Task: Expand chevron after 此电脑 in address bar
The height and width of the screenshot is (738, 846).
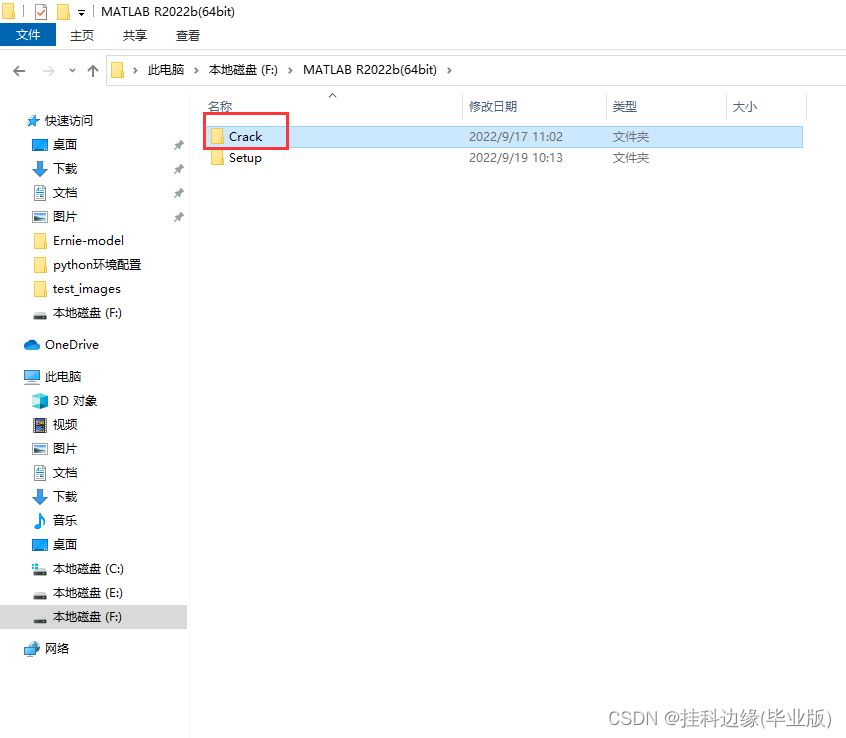Action: [196, 70]
